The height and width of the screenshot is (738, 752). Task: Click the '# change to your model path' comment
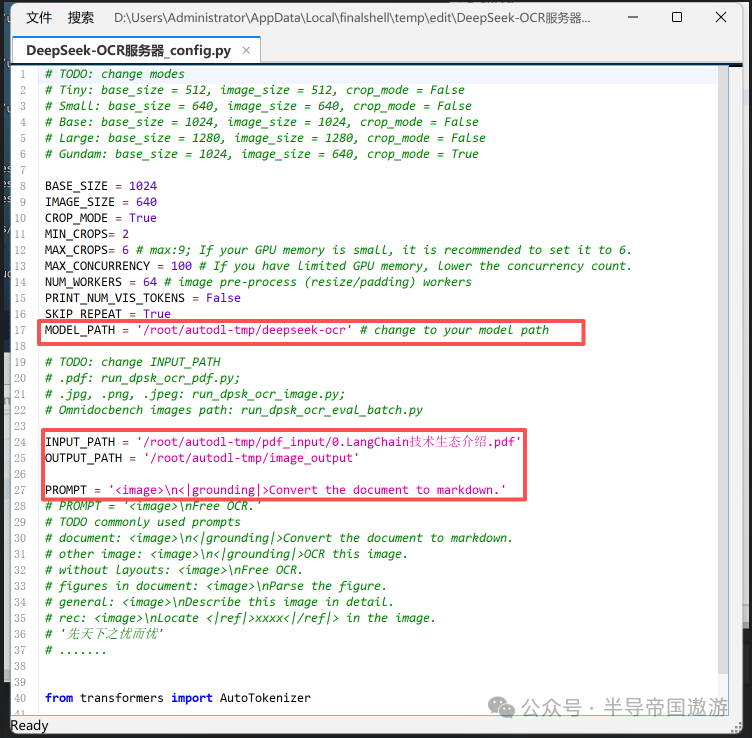pos(454,330)
